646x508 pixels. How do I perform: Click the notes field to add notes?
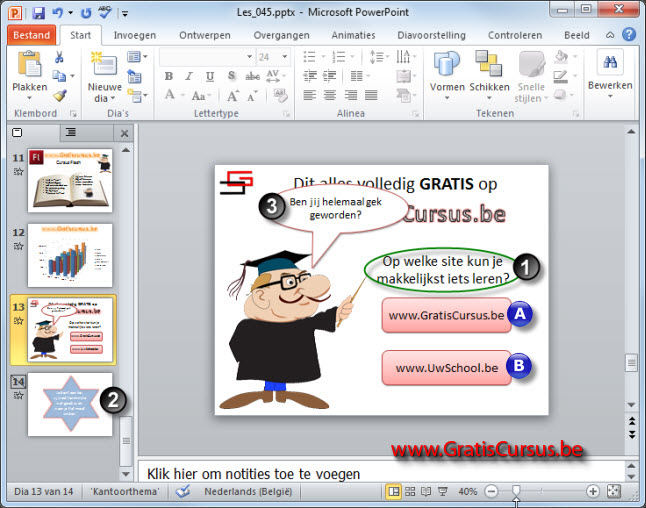point(381,473)
